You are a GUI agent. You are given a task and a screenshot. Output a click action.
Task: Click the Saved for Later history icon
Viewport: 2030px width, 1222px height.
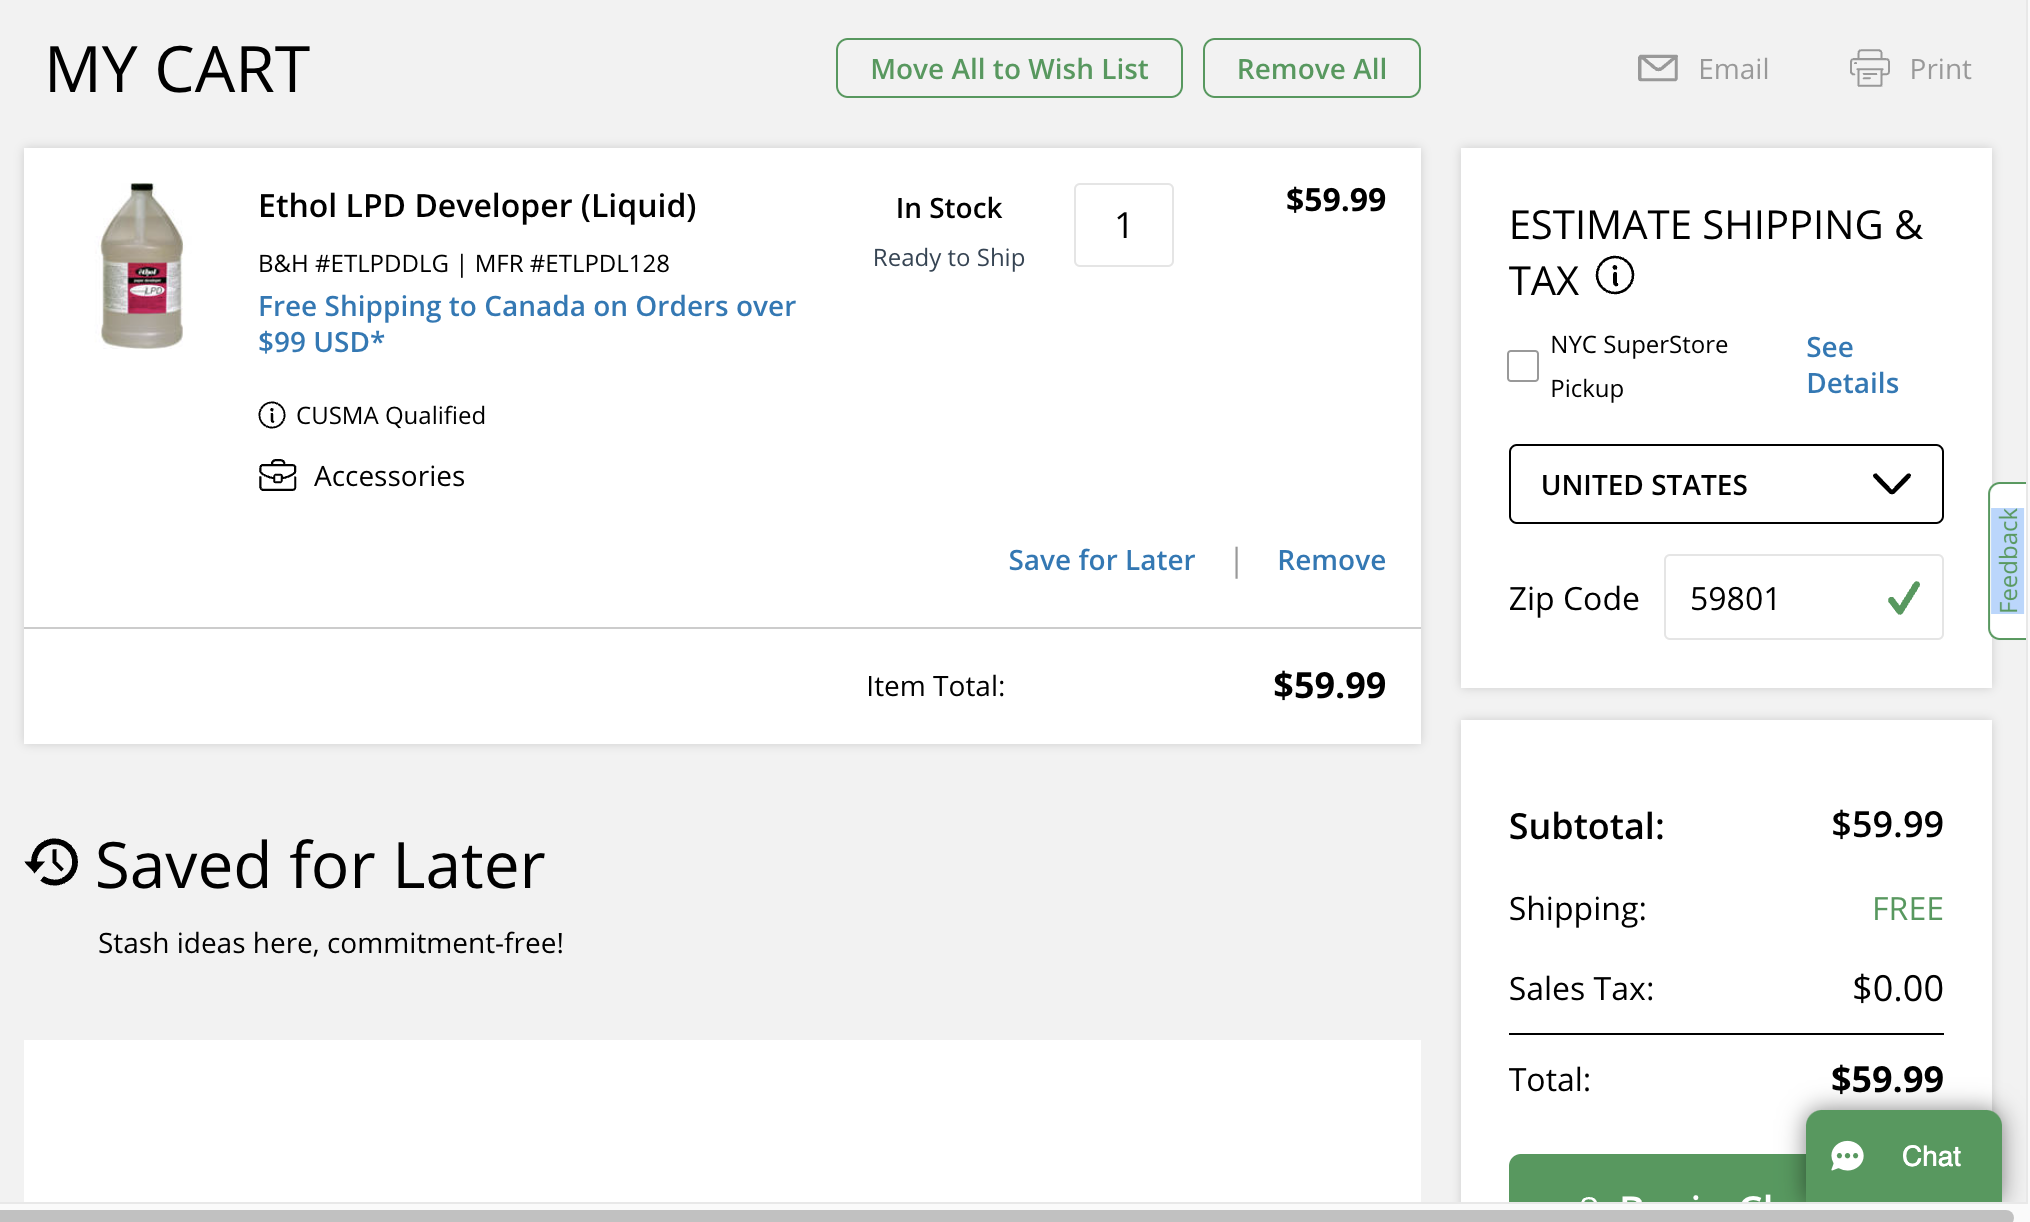(52, 862)
